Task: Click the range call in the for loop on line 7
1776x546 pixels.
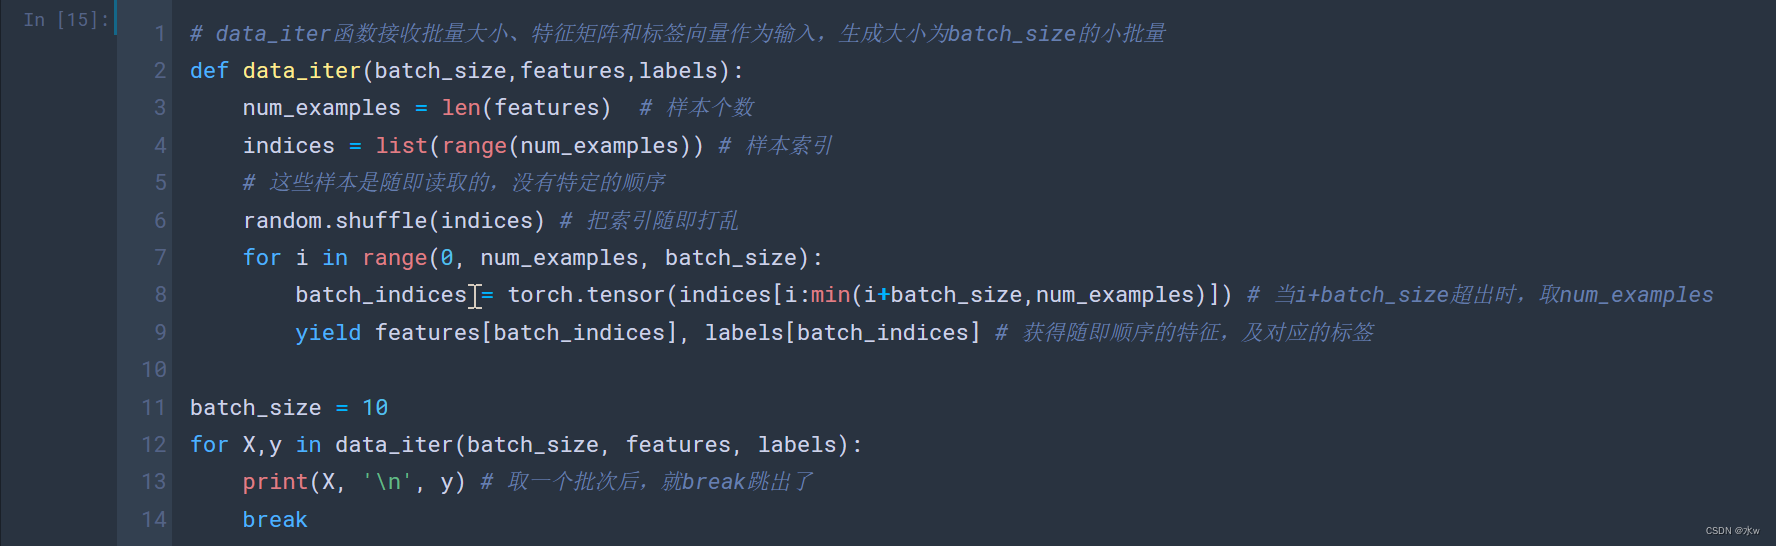Action: click(x=394, y=258)
